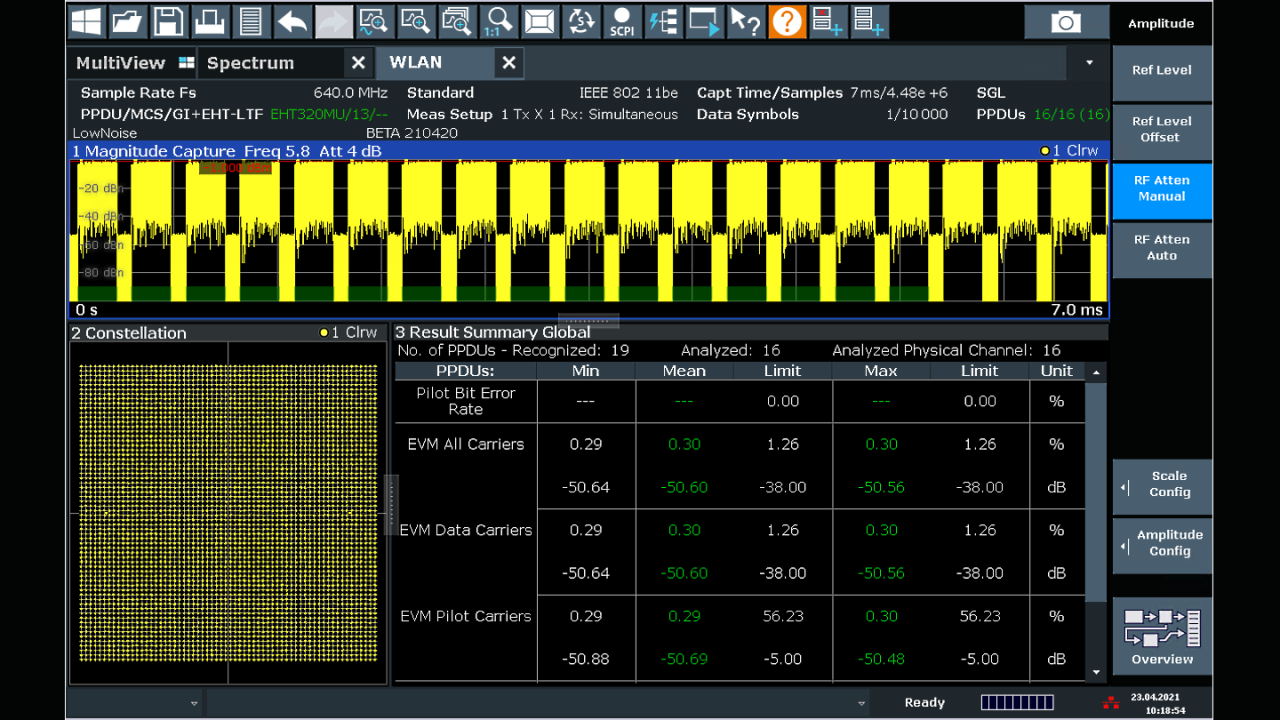Select the single-window zoom magnifier icon
This screenshot has height=720, width=1280.
[415, 21]
